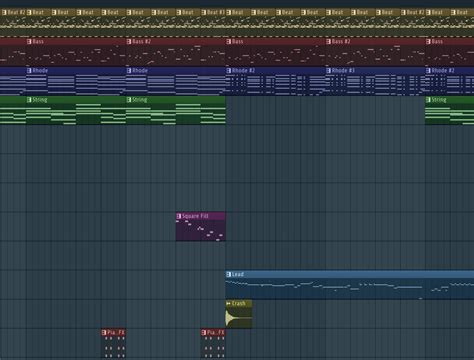The image size is (474, 360).
Task: Open the leftmost String clip menu icon
Action: (29, 100)
